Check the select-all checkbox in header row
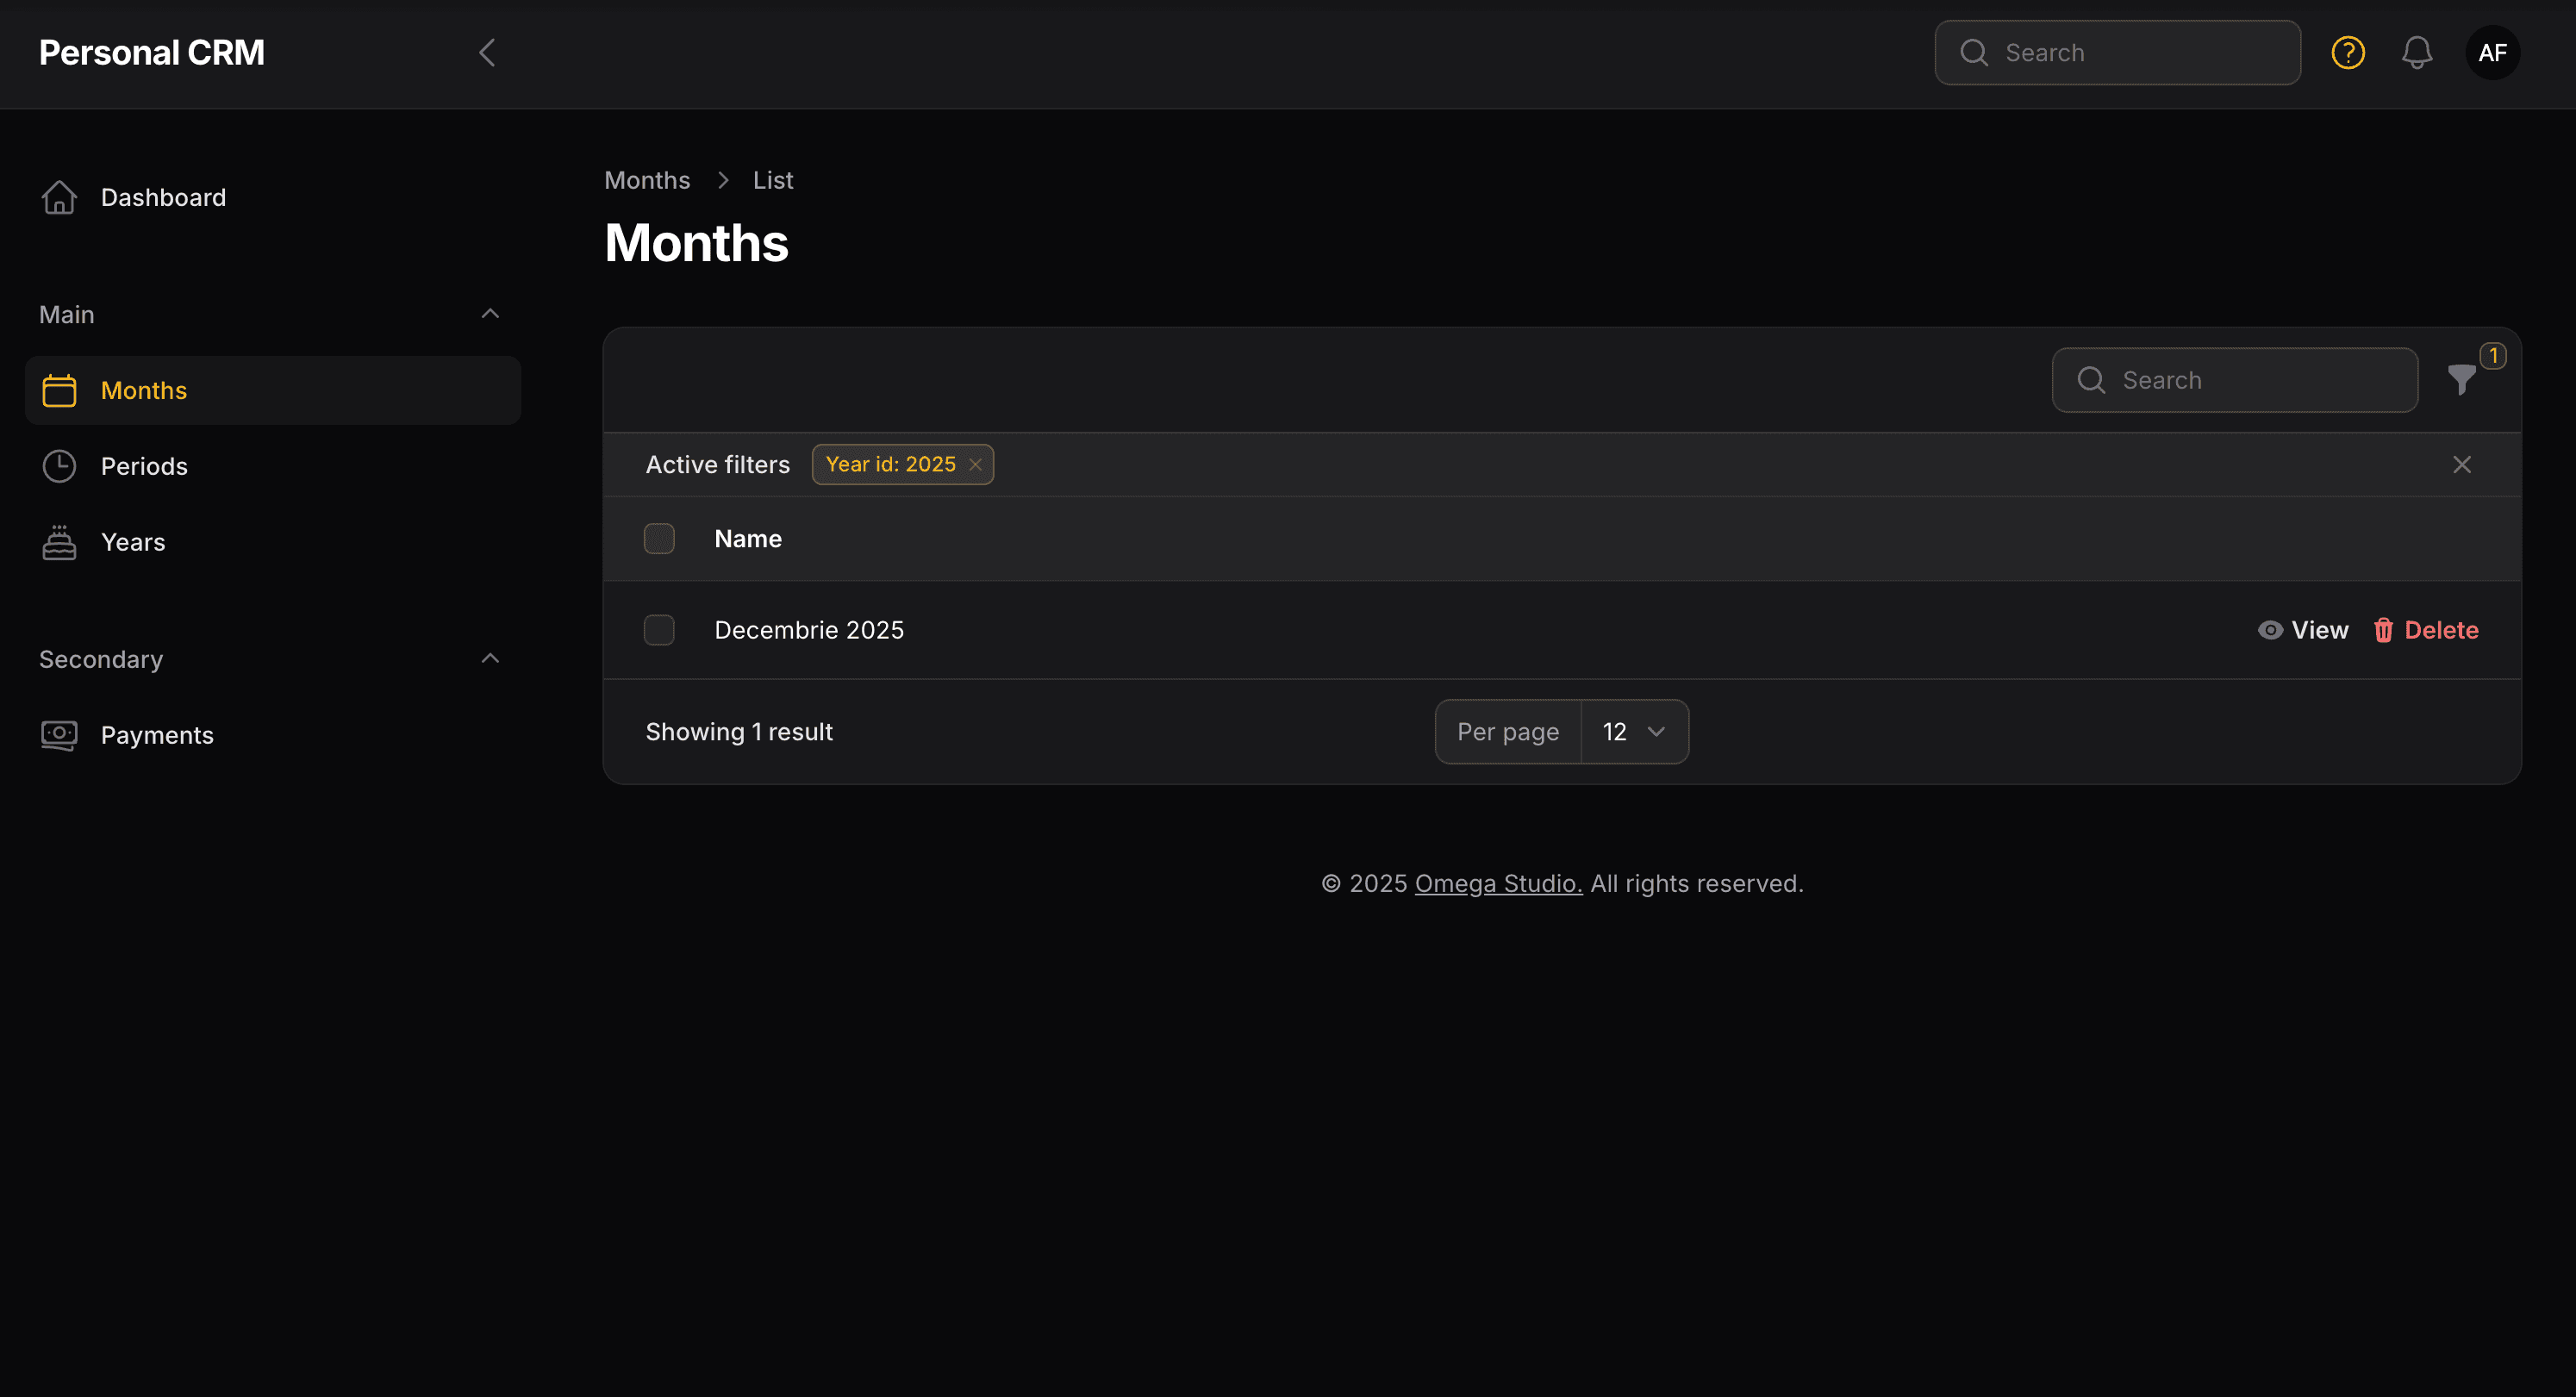Viewport: 2576px width, 1397px height. click(x=659, y=538)
